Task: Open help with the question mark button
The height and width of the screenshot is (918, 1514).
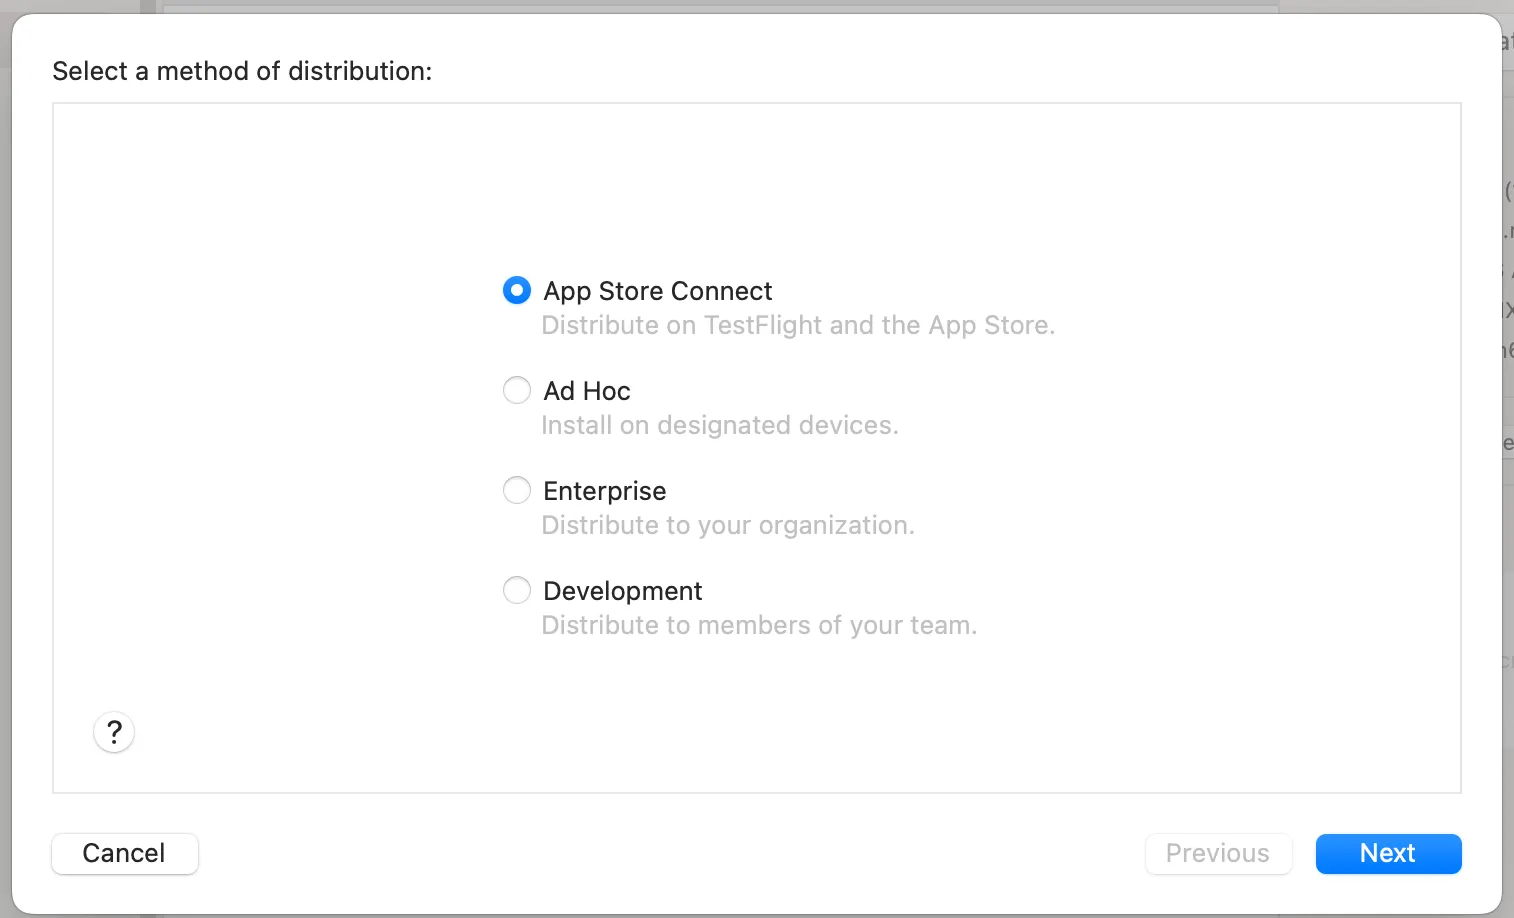Action: (x=114, y=732)
